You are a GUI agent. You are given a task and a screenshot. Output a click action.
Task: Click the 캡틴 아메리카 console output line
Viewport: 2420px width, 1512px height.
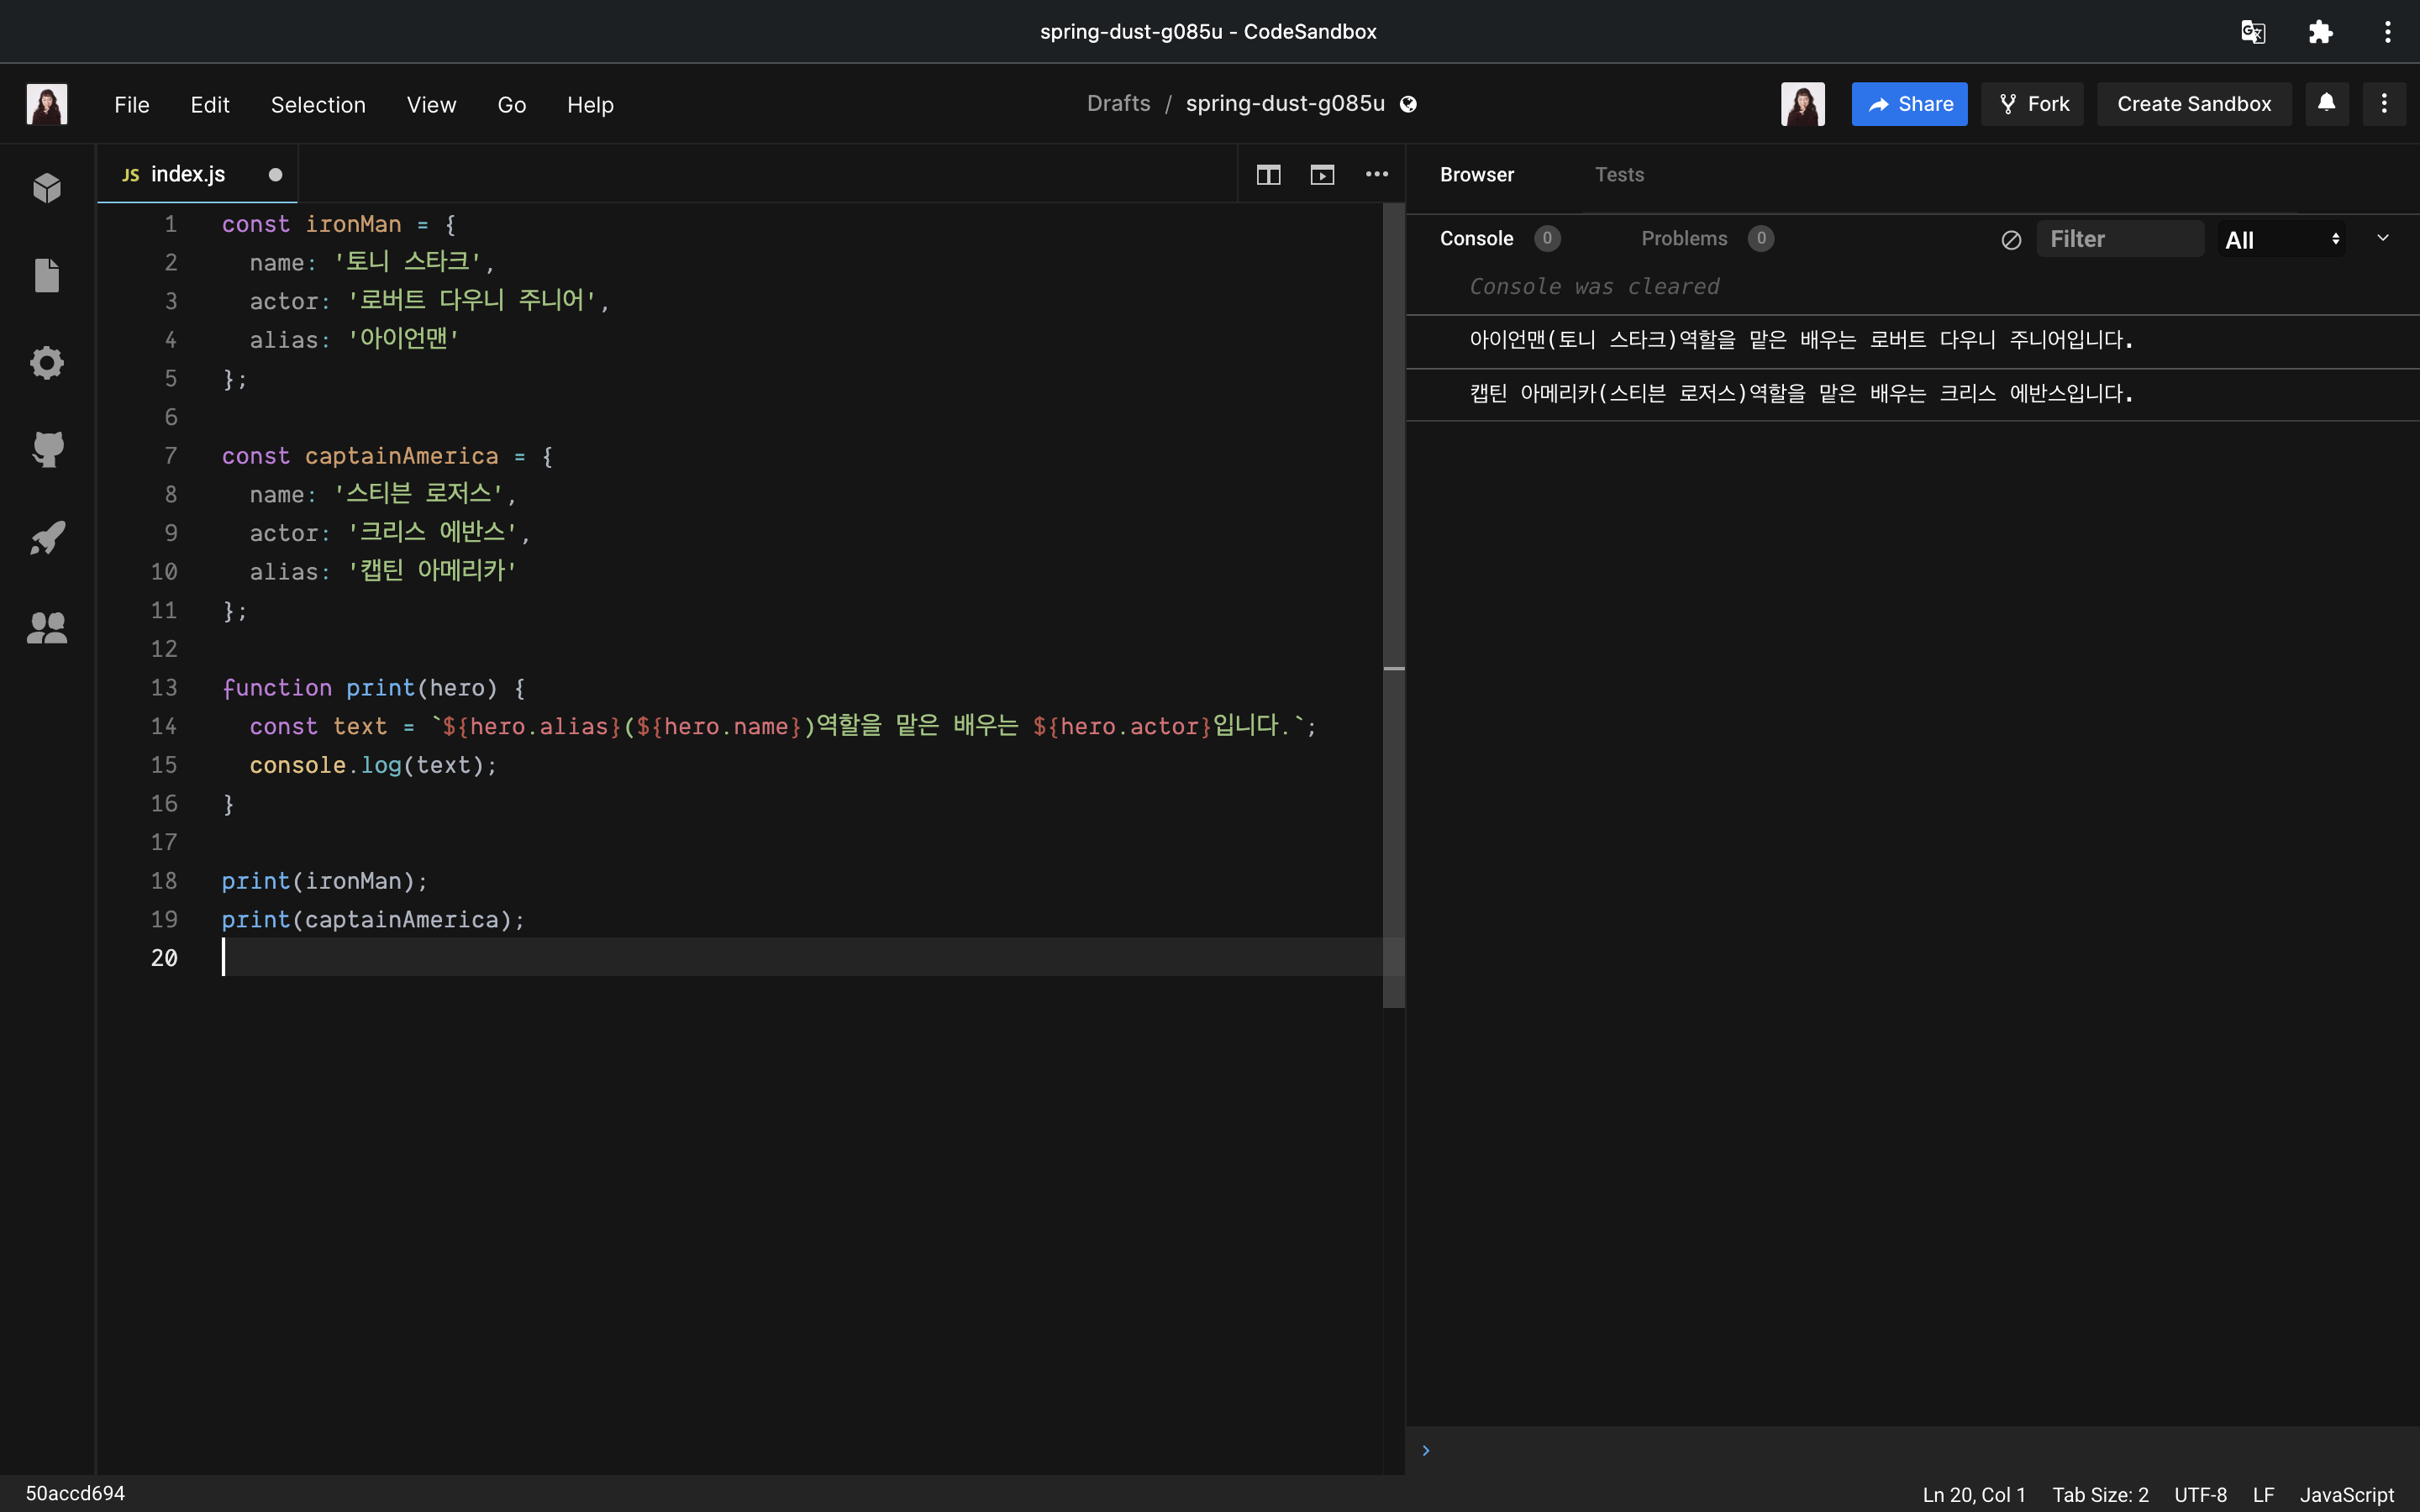tap(1912, 394)
